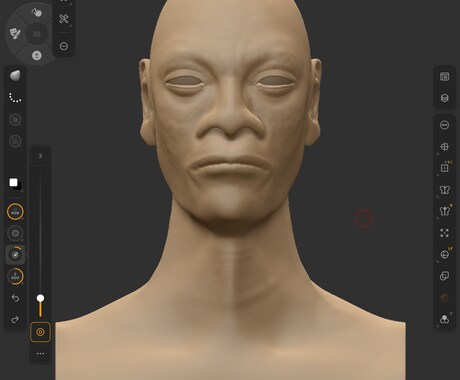Tap the overlapping squares icon
Image resolution: width=460 pixels, height=380 pixels.
click(x=444, y=276)
